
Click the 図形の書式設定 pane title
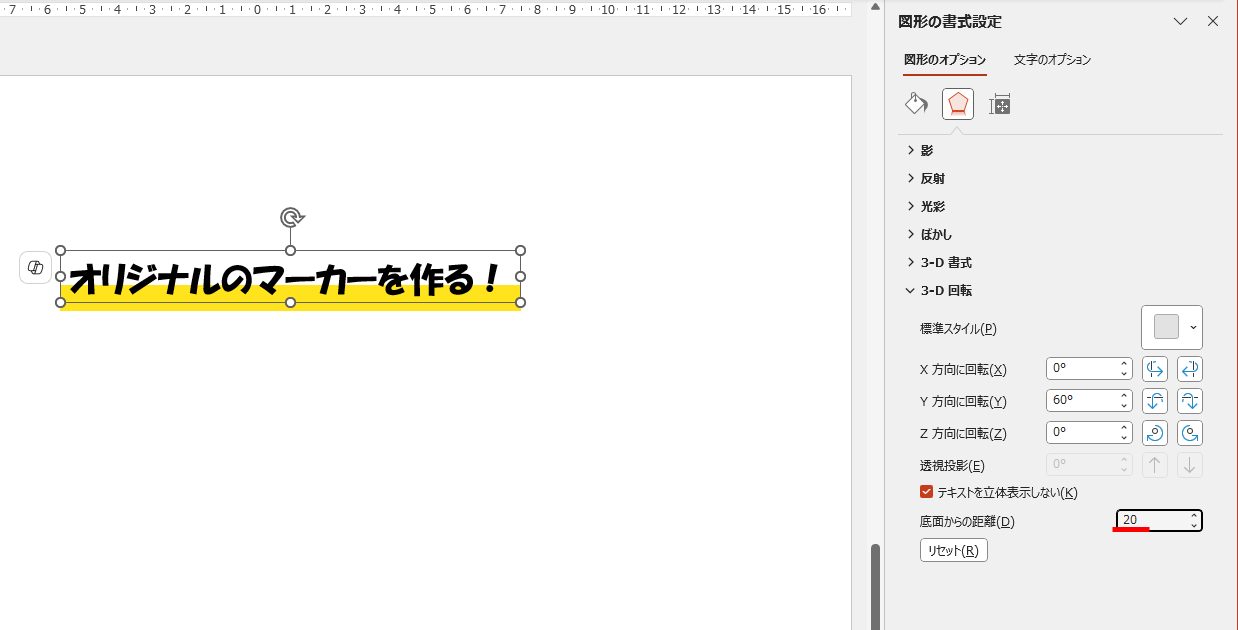coord(950,21)
